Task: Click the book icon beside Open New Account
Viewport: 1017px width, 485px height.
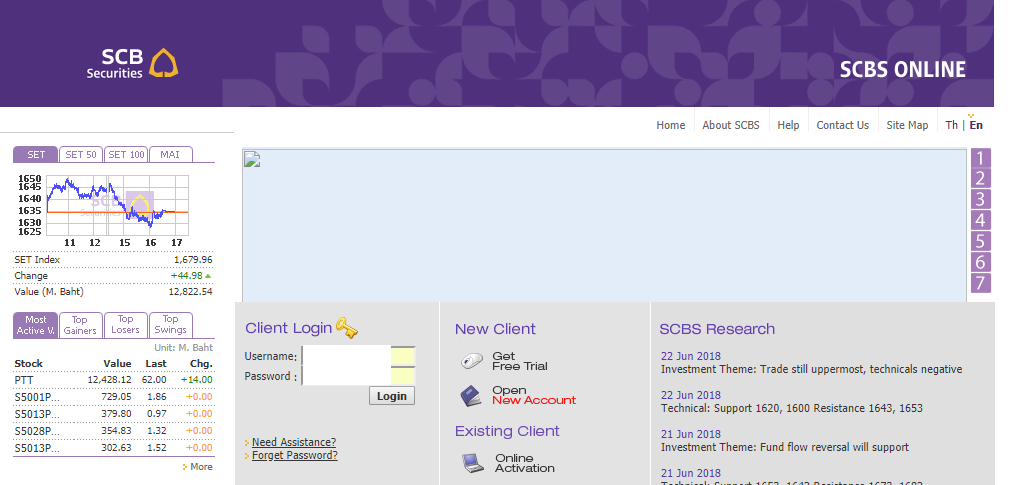Action: pos(472,396)
